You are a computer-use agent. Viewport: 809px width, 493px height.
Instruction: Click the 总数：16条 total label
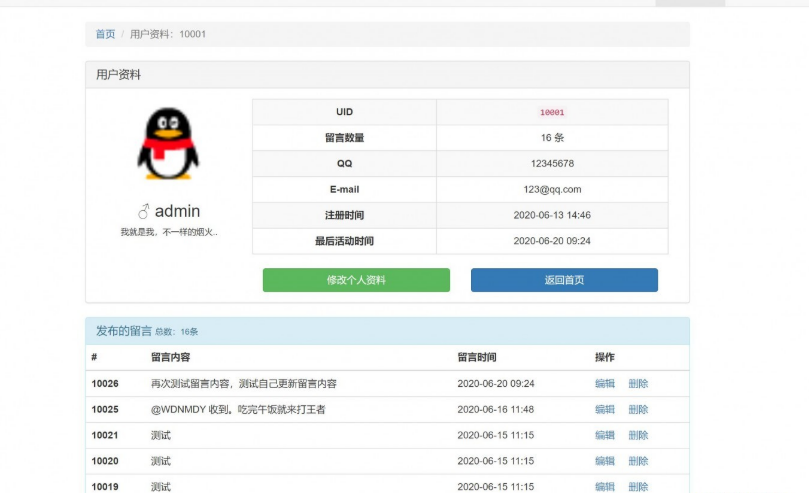pos(176,332)
